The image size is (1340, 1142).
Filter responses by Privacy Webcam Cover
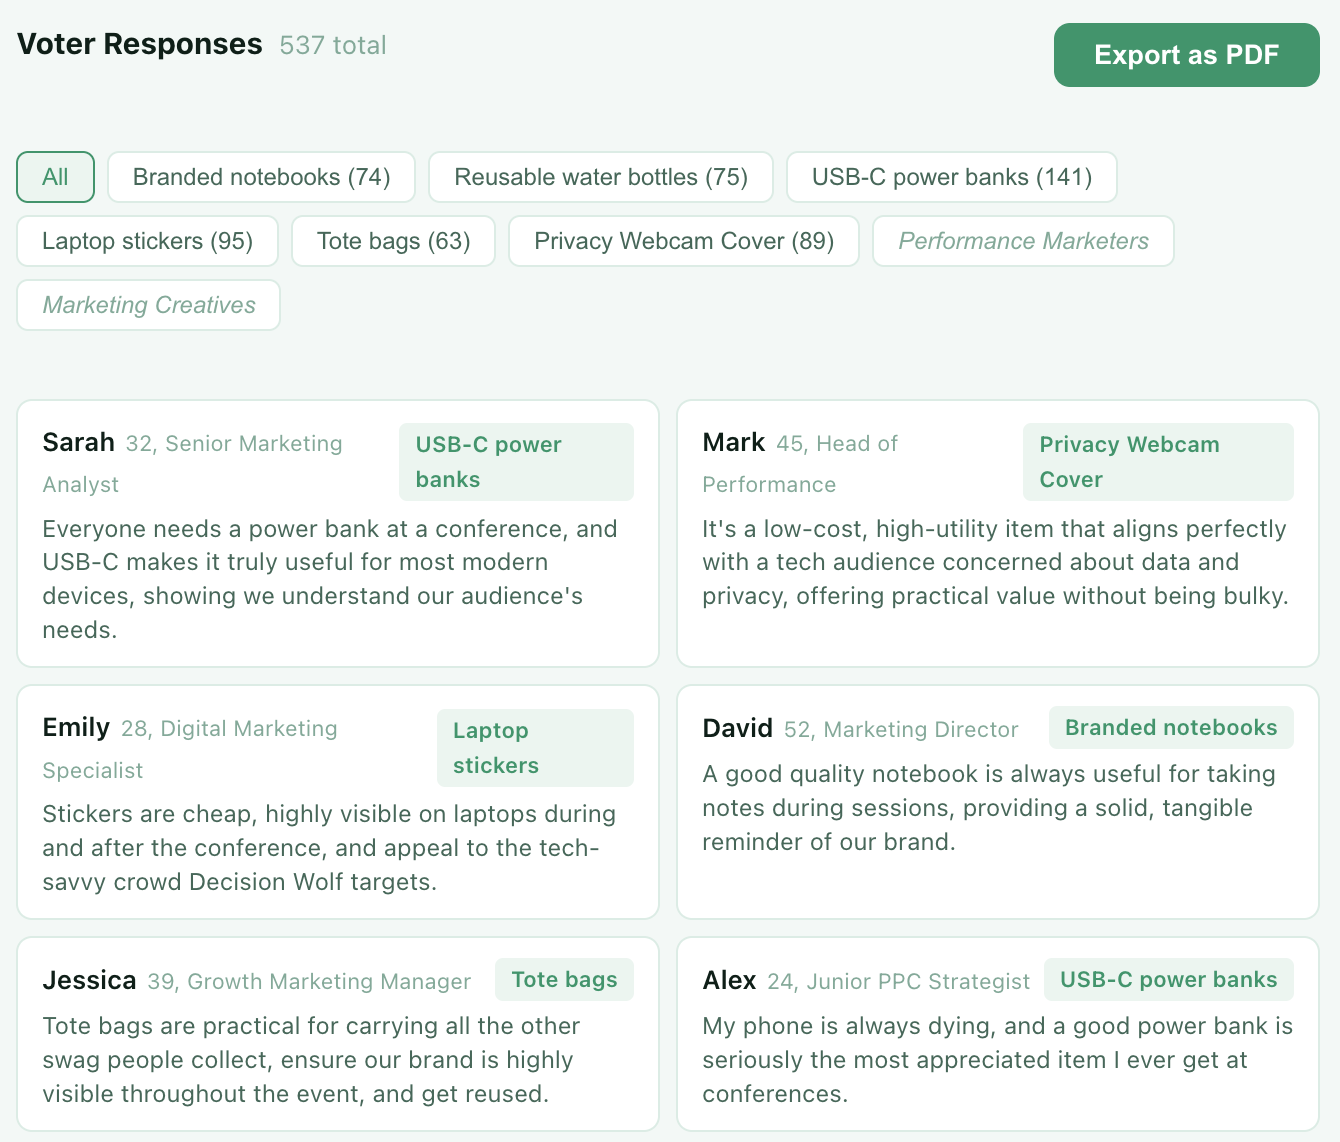click(x=683, y=241)
